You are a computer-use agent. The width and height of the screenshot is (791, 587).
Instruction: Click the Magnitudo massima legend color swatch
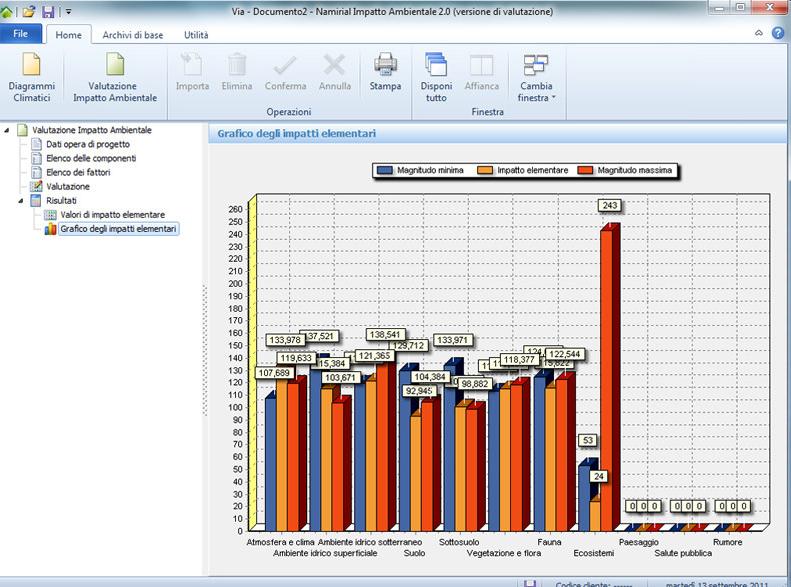click(586, 171)
